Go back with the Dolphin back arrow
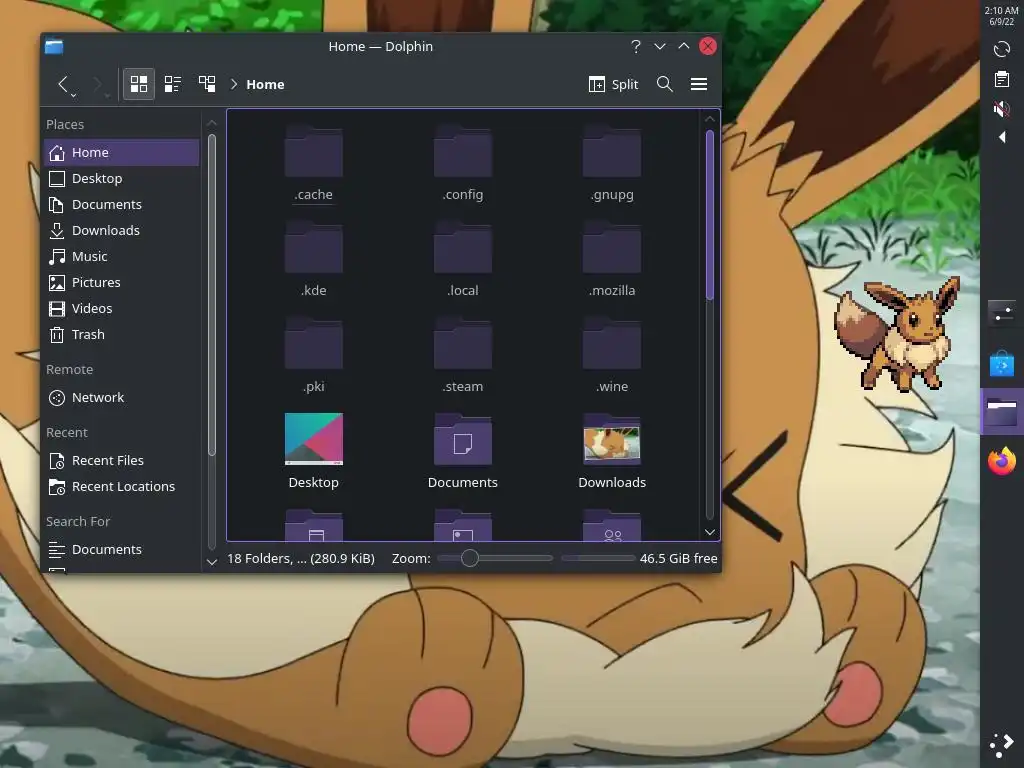This screenshot has width=1024, height=768. (63, 84)
